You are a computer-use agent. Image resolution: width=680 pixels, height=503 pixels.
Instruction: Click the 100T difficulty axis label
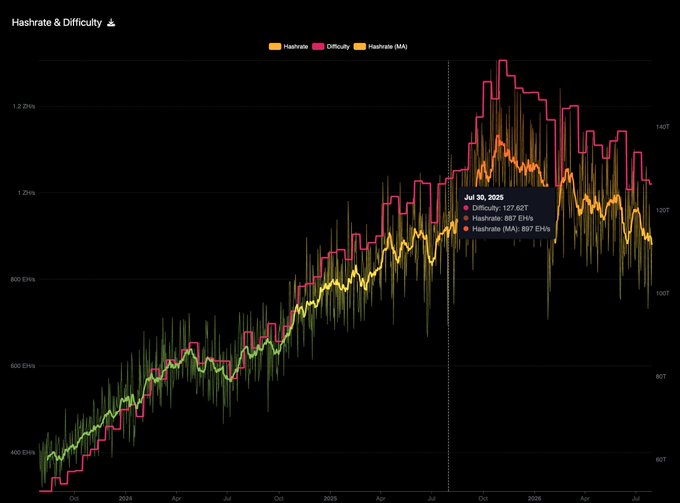click(663, 294)
